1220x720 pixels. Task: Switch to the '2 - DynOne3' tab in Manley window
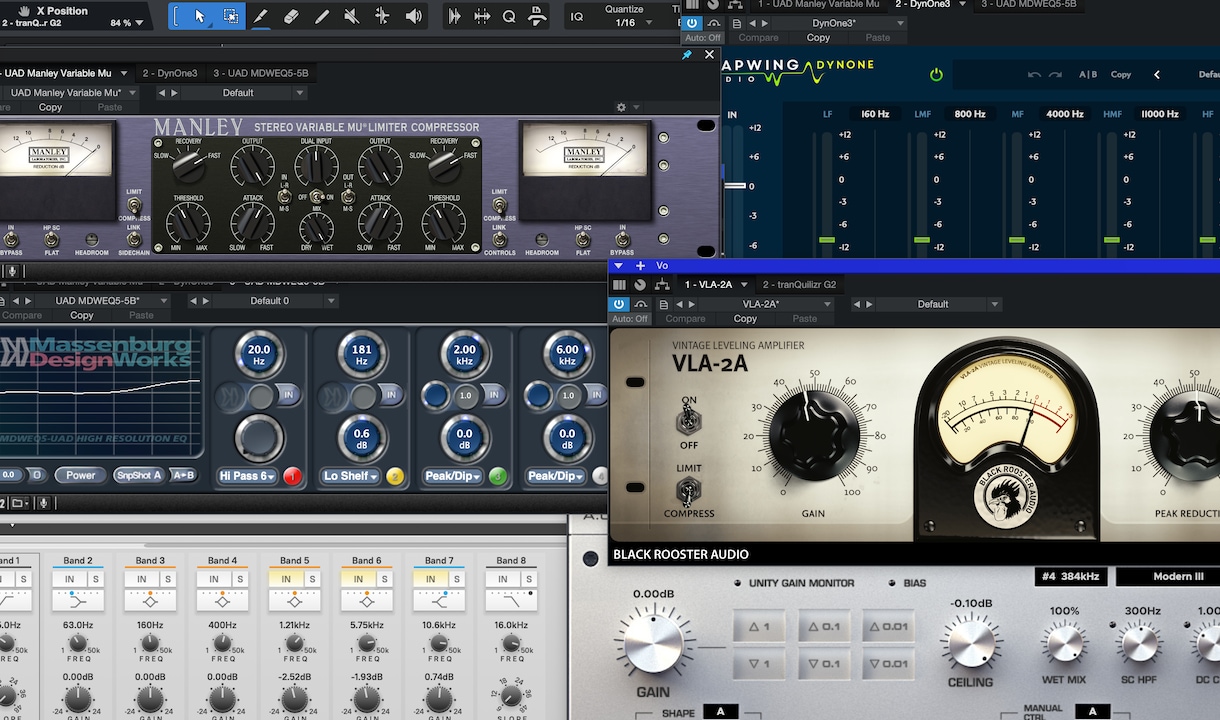(x=170, y=73)
